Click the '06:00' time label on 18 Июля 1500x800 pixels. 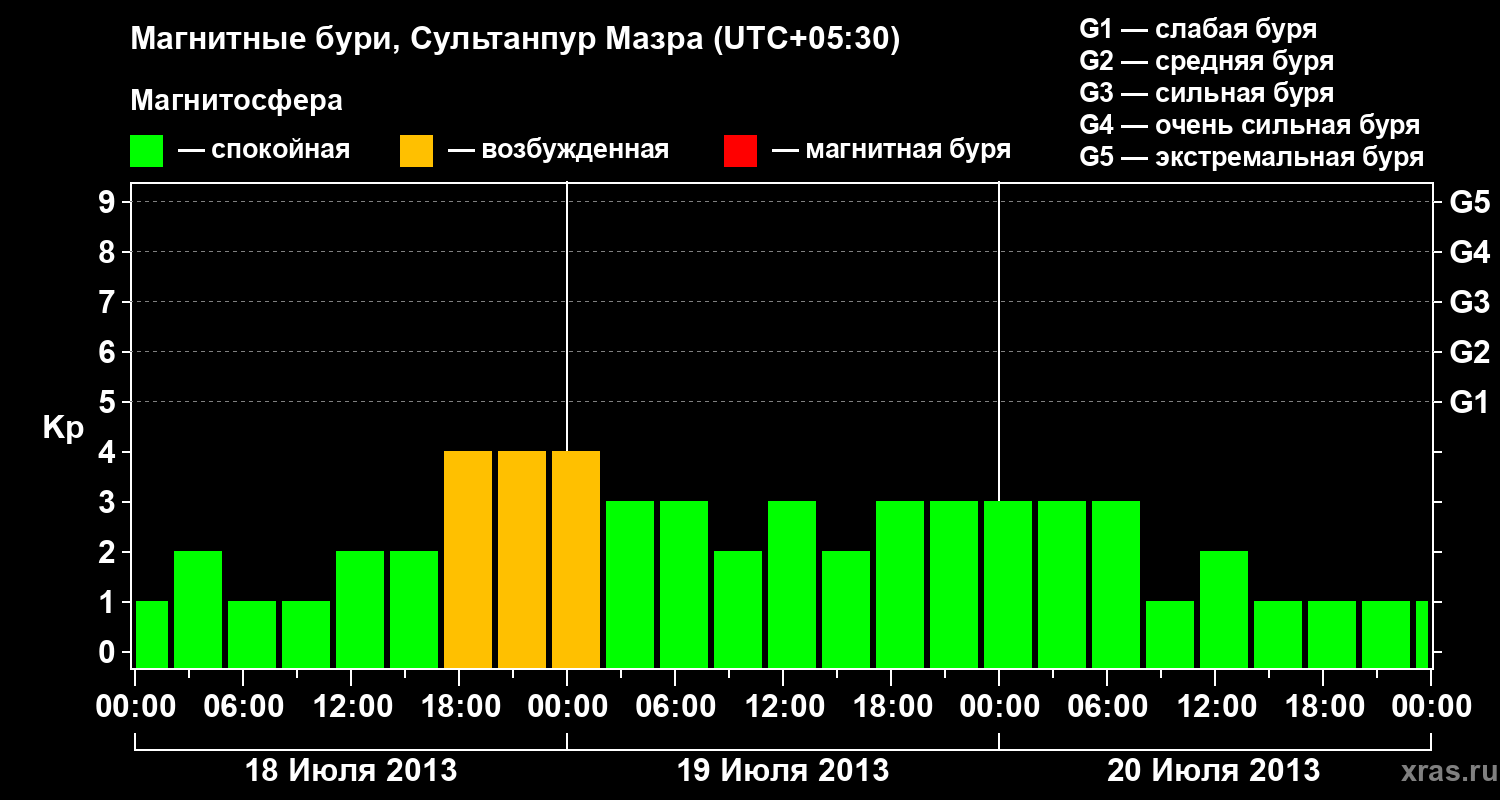[243, 707]
